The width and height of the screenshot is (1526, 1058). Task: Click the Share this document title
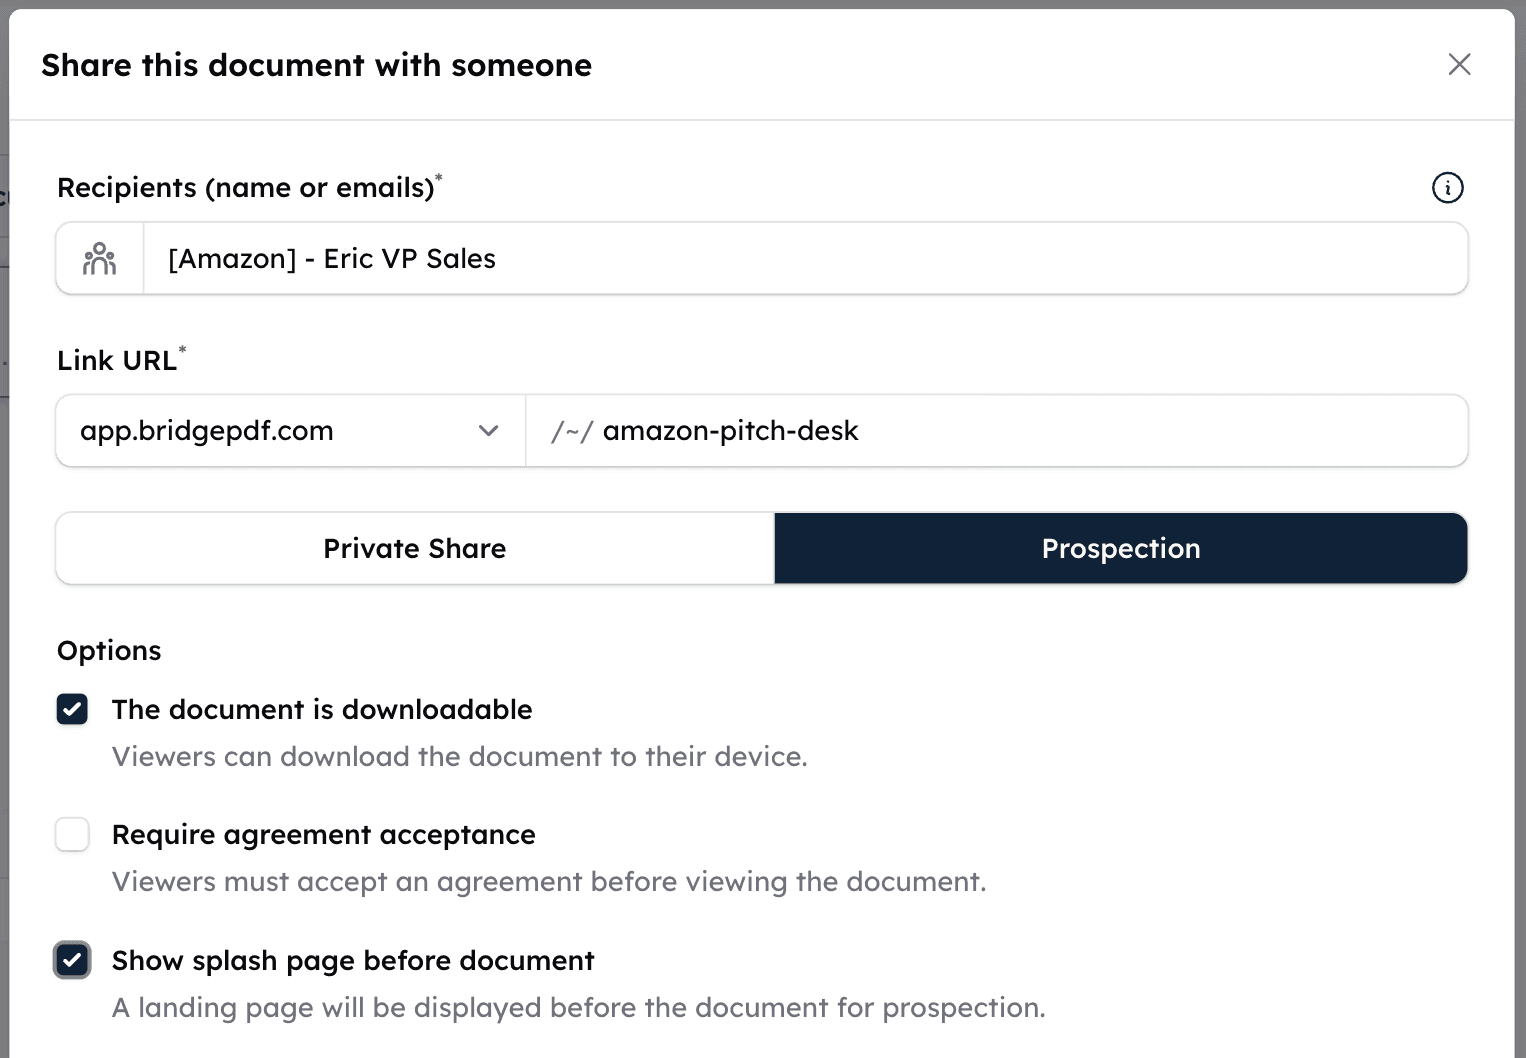[x=316, y=64]
